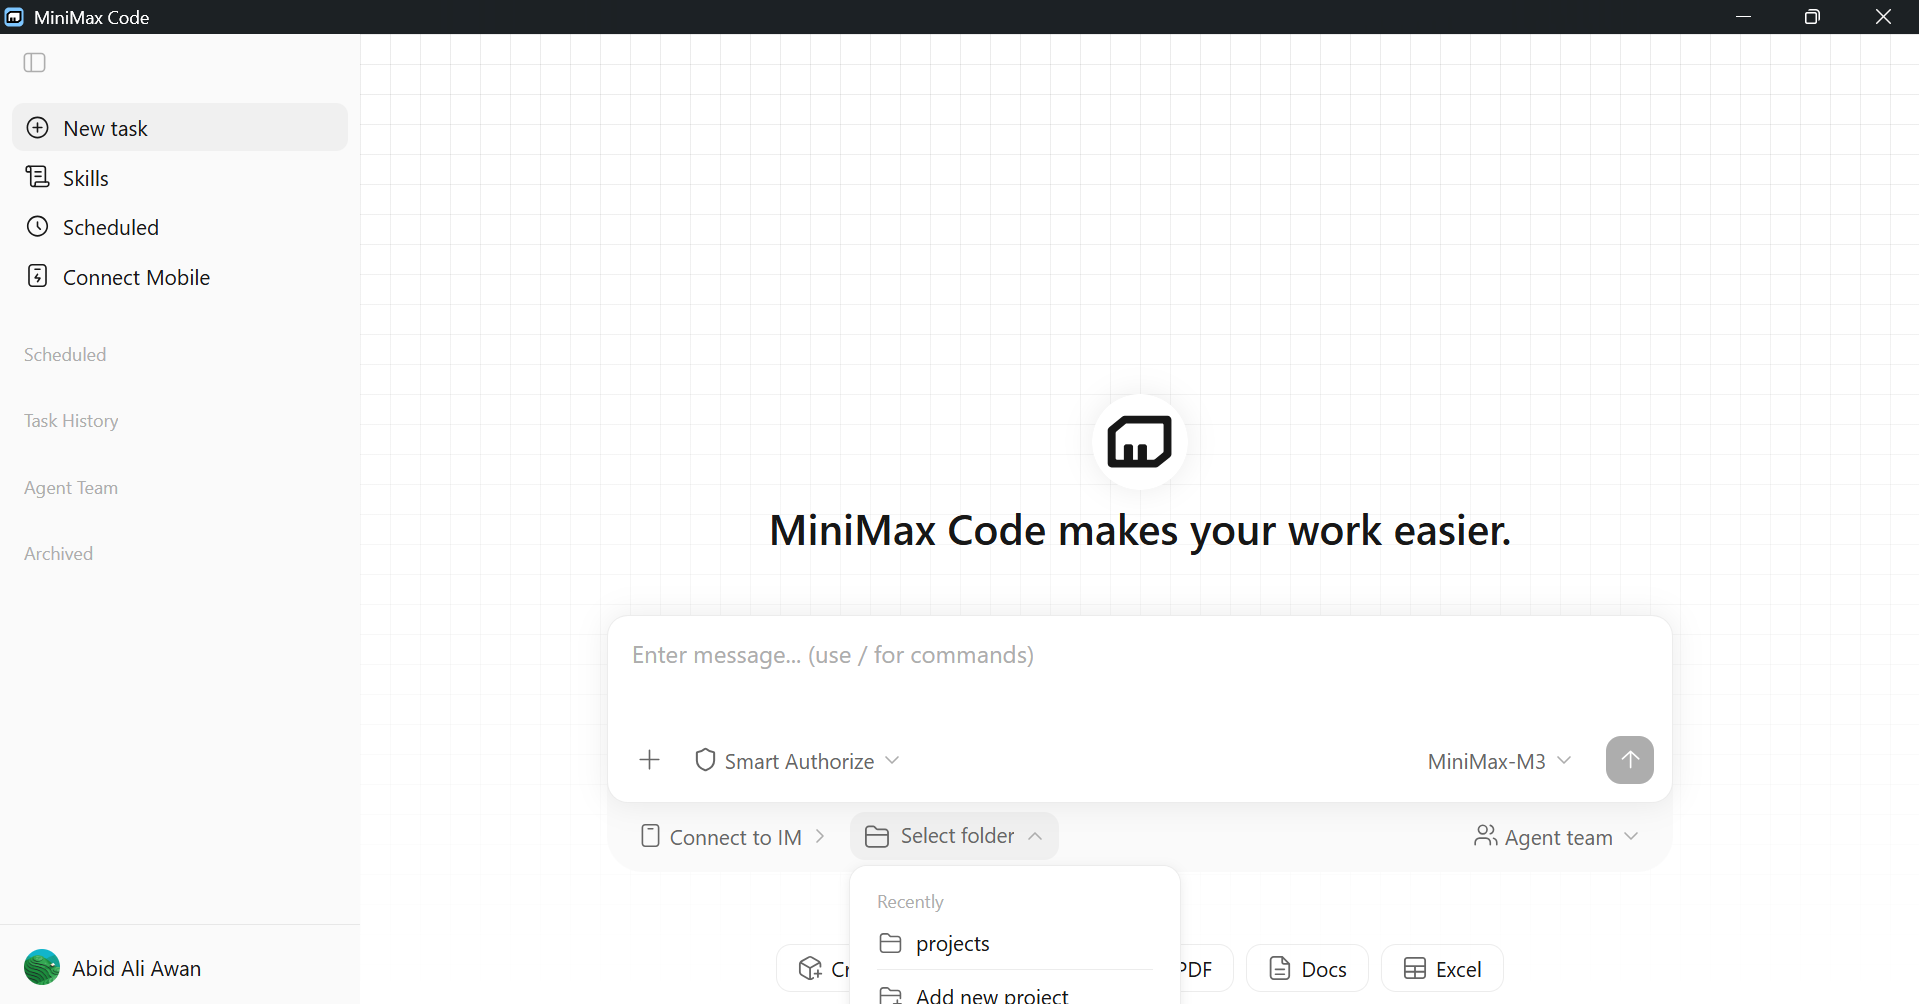The image size is (1919, 1004).
Task: Select New task in the sidebar
Action: pyautogui.click(x=180, y=127)
